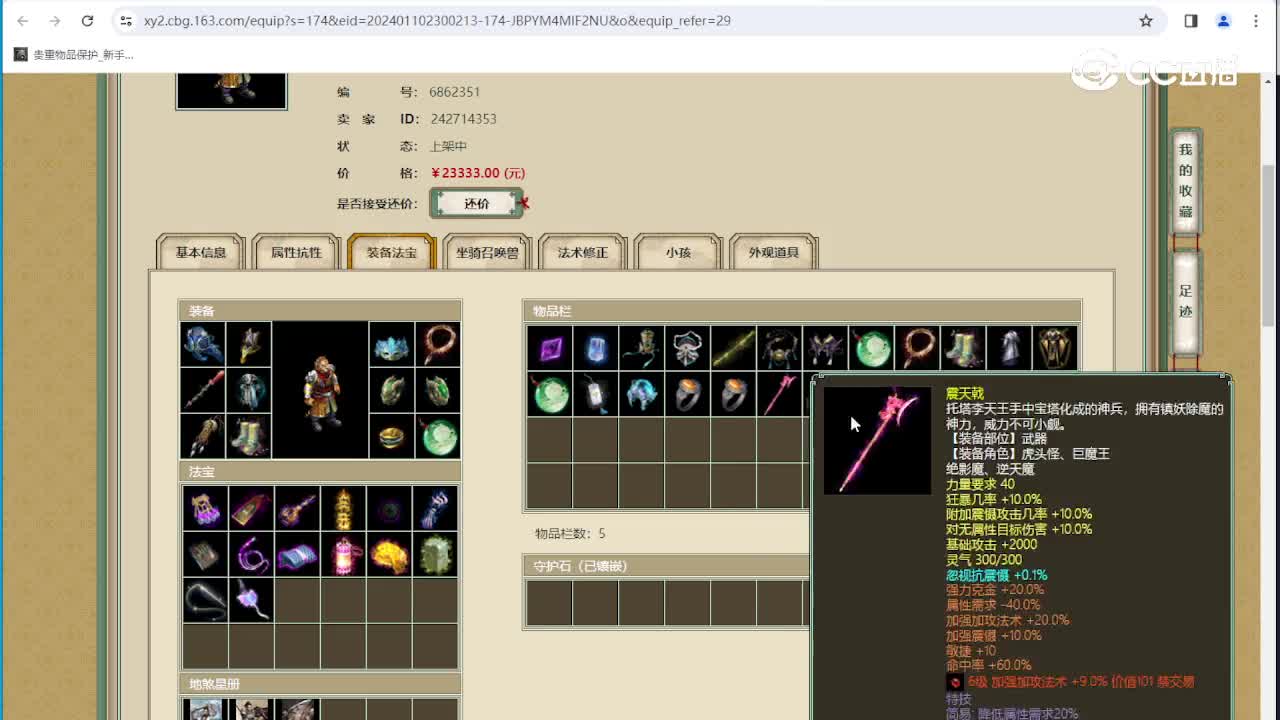Viewport: 1280px width, 720px height.
Task: Select the silver cloak in 物品栏
Action: (x=1009, y=348)
